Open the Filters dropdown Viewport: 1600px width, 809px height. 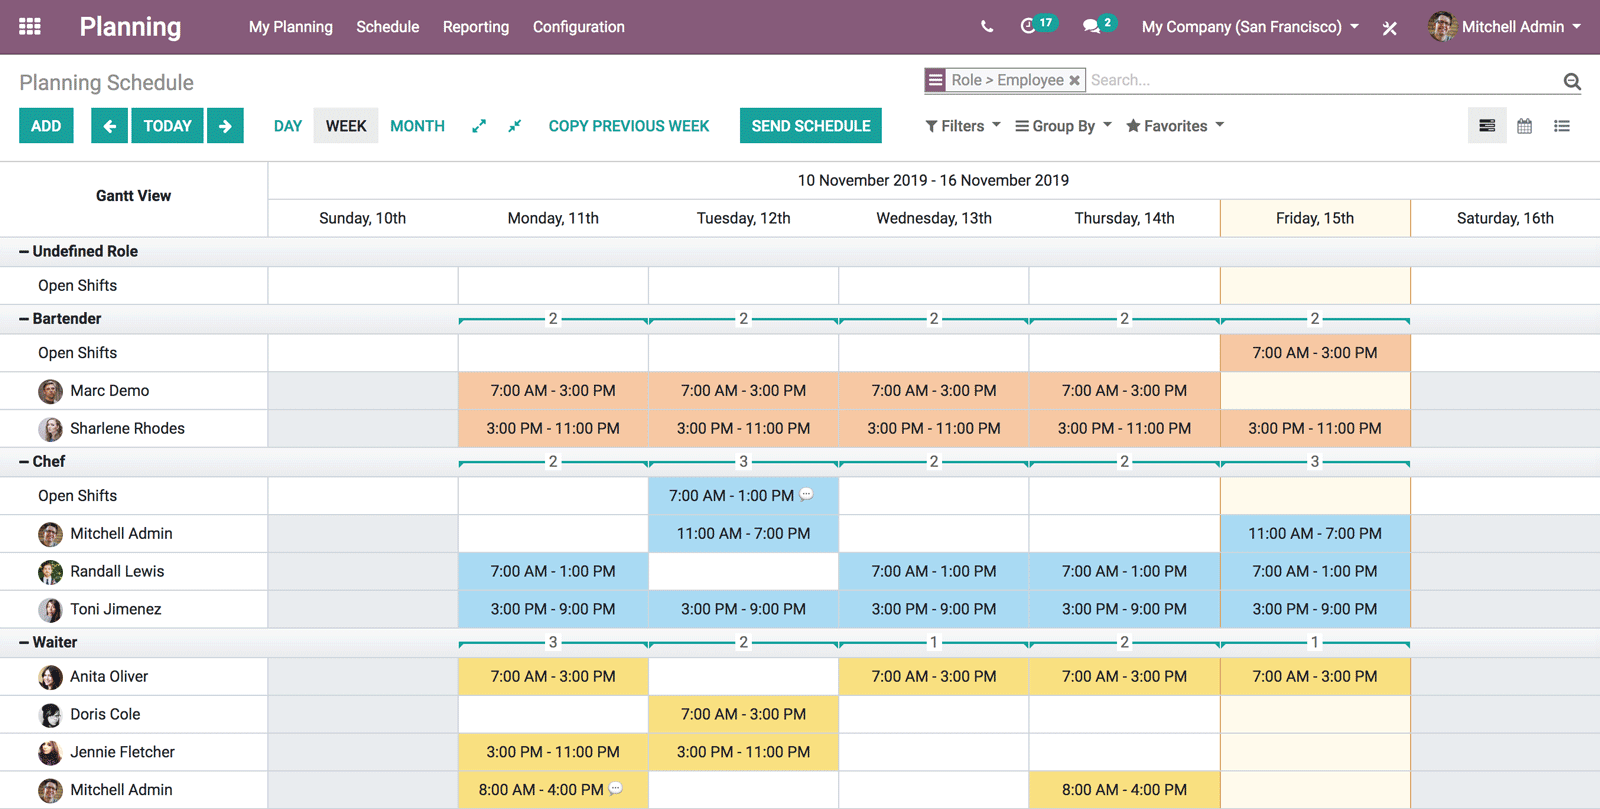tap(962, 126)
